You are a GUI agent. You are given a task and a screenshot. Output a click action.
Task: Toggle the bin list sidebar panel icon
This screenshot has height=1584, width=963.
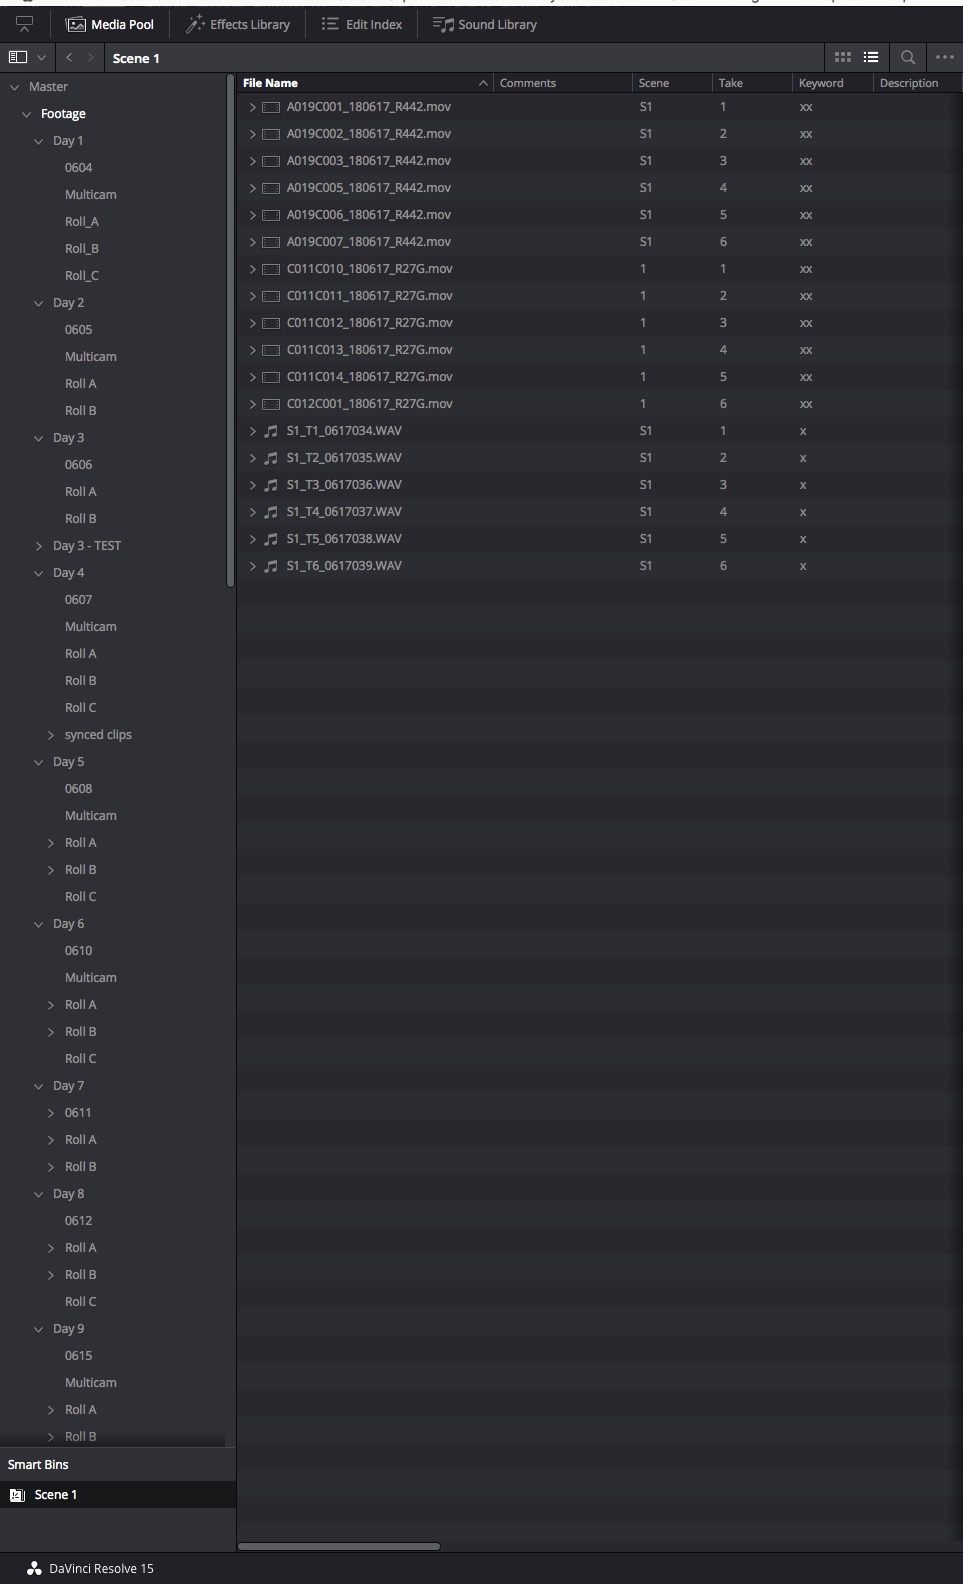17,58
